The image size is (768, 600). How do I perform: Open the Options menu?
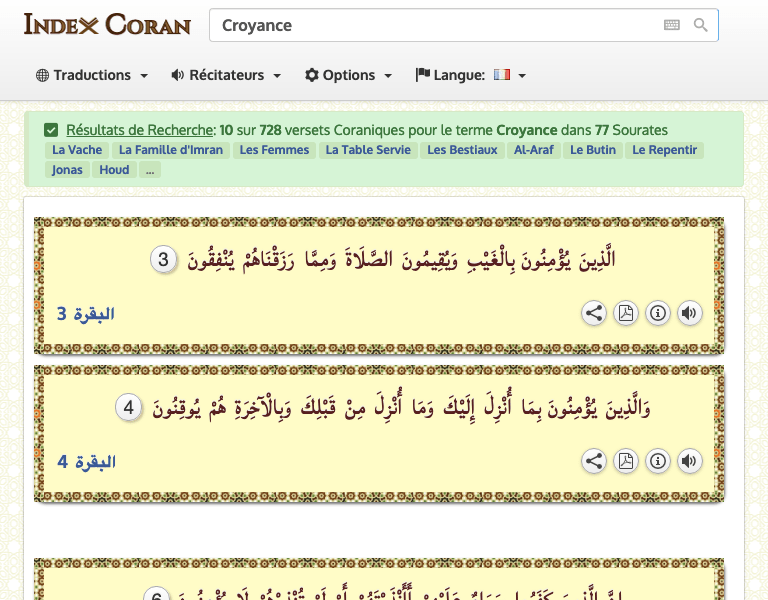[x=348, y=75]
